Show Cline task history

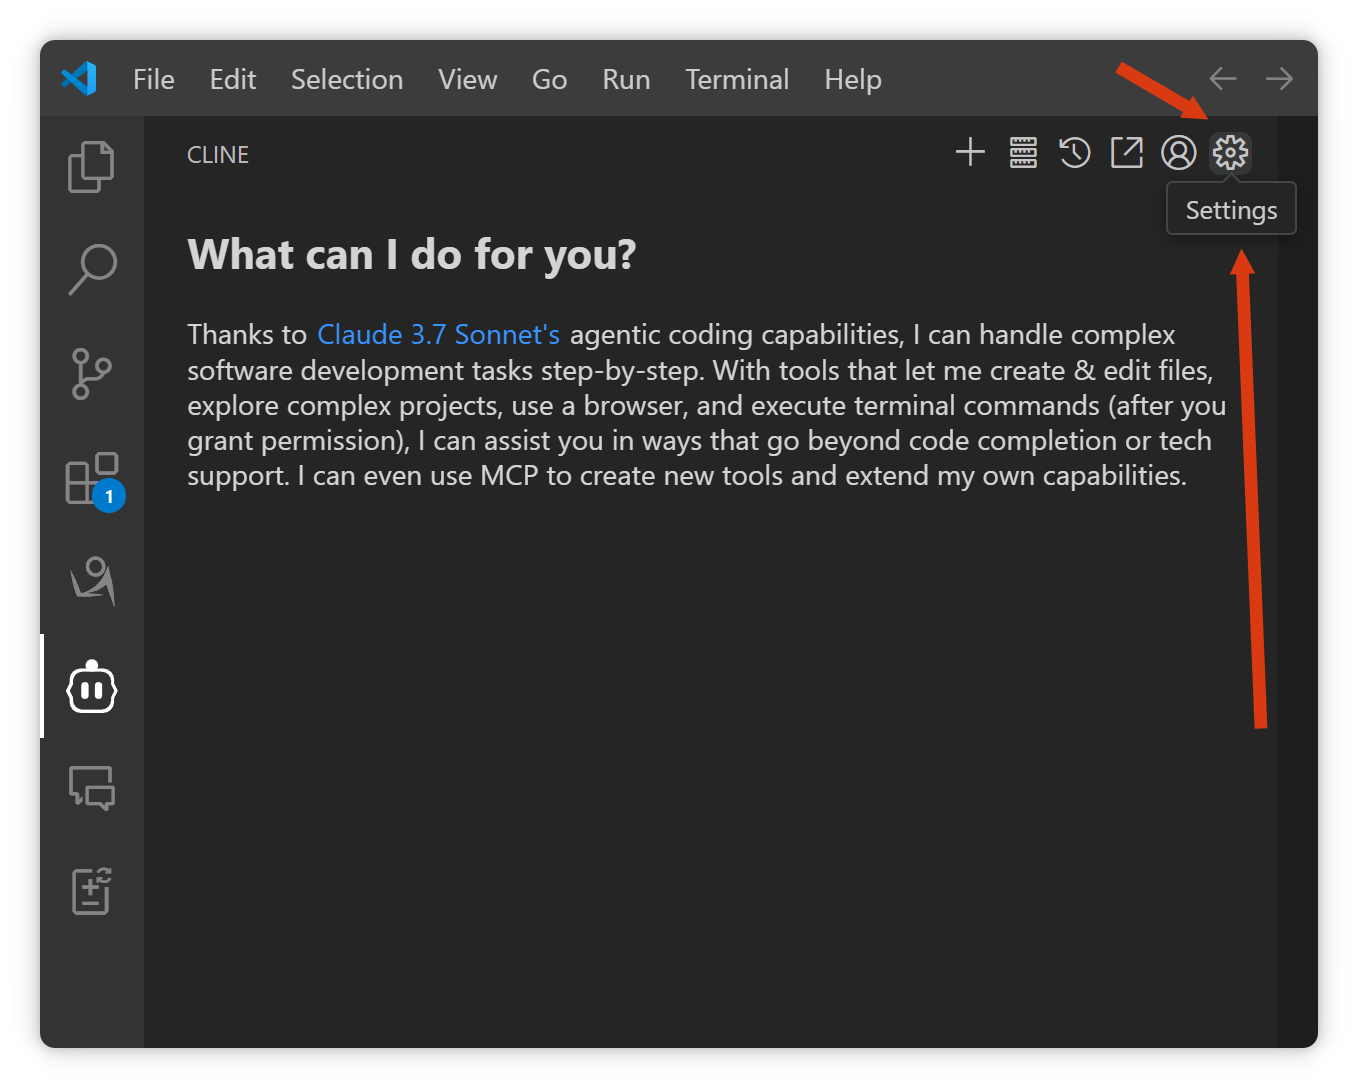tap(1075, 153)
